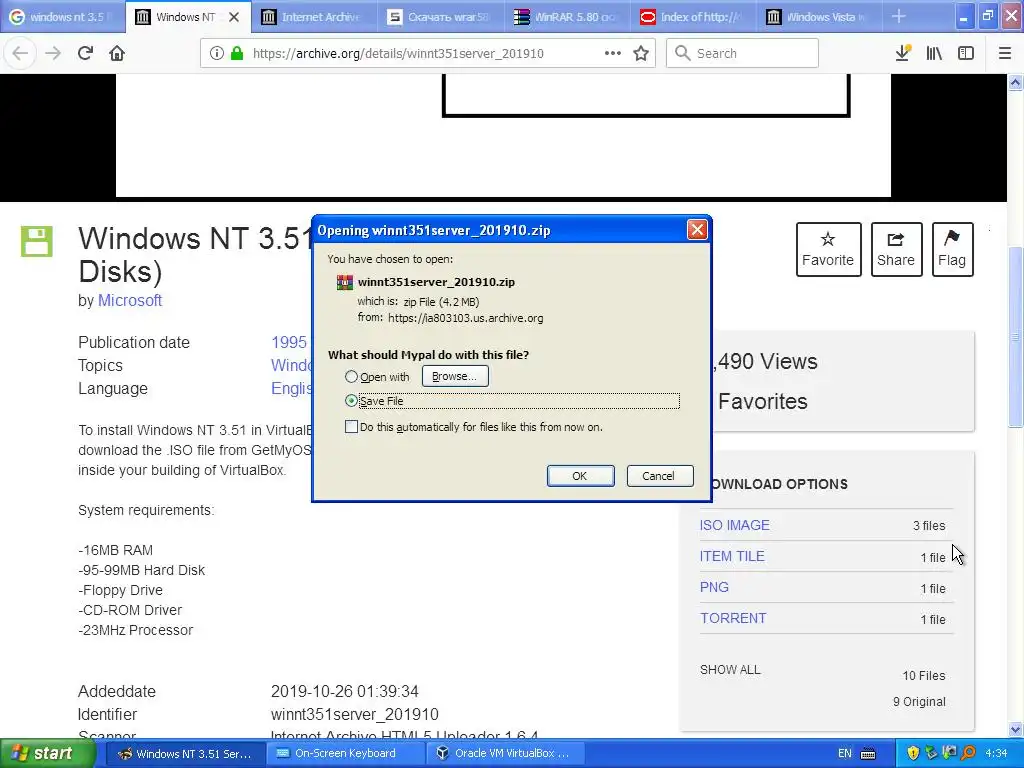Viewport: 1024px width, 768px height.
Task: Open a new tab with plus
Action: point(899,16)
